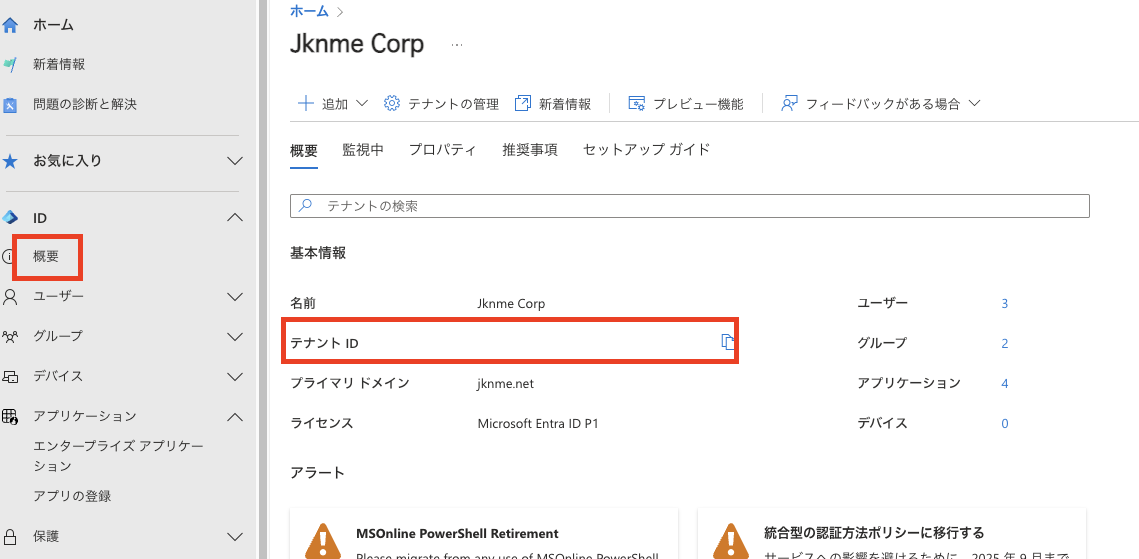
Task: Click the gear icon for tenant management
Action: click(392, 104)
